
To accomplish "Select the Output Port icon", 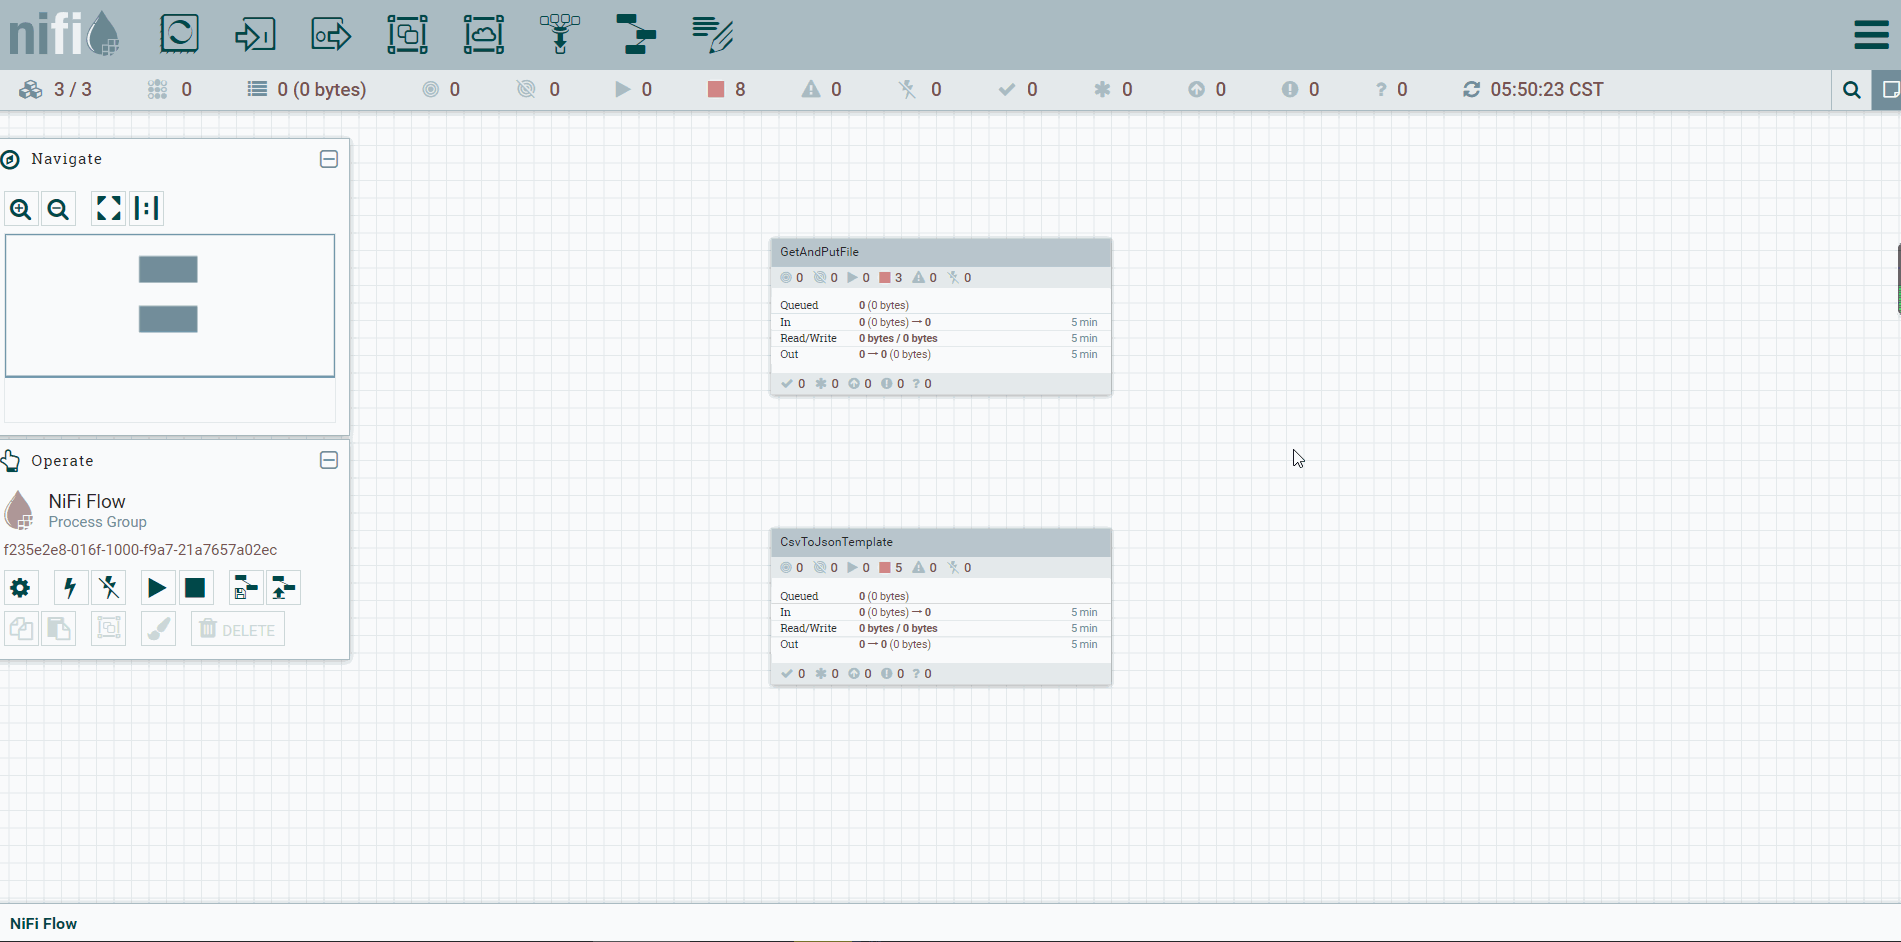I will coord(331,34).
